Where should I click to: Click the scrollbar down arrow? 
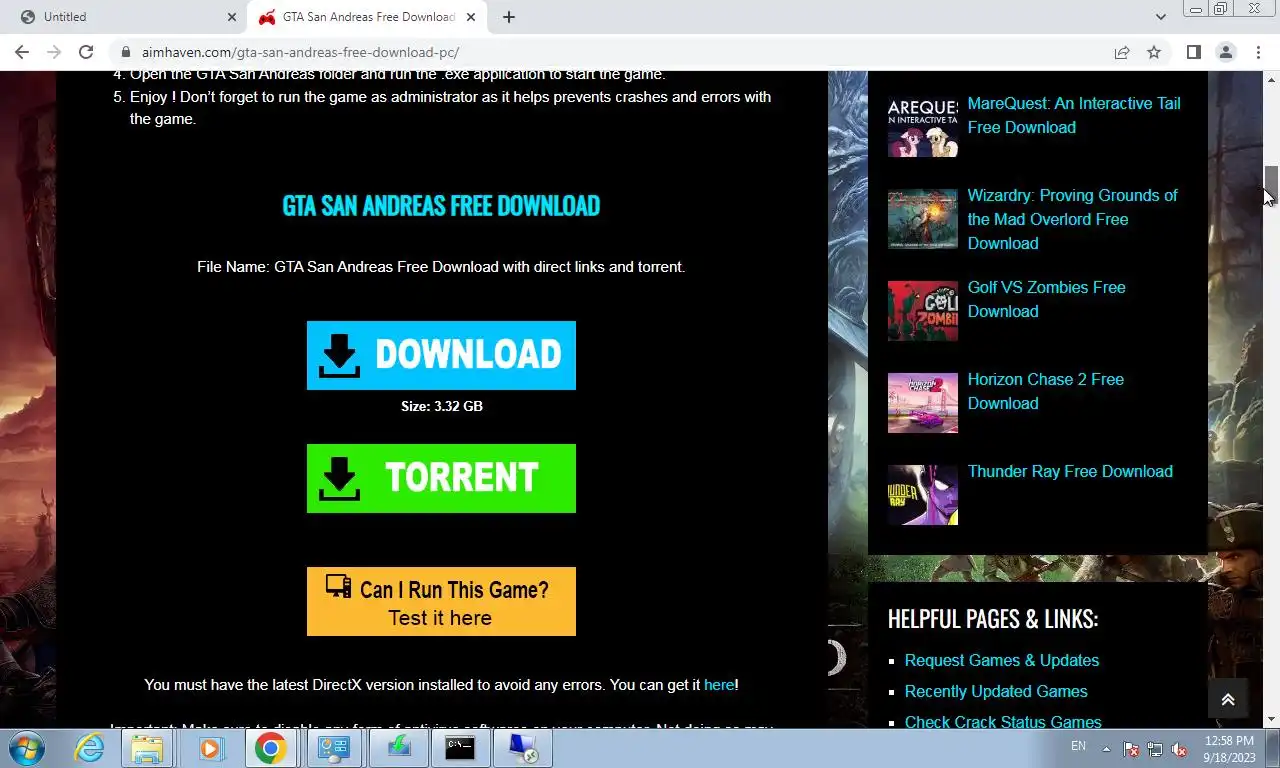tap(1271, 720)
